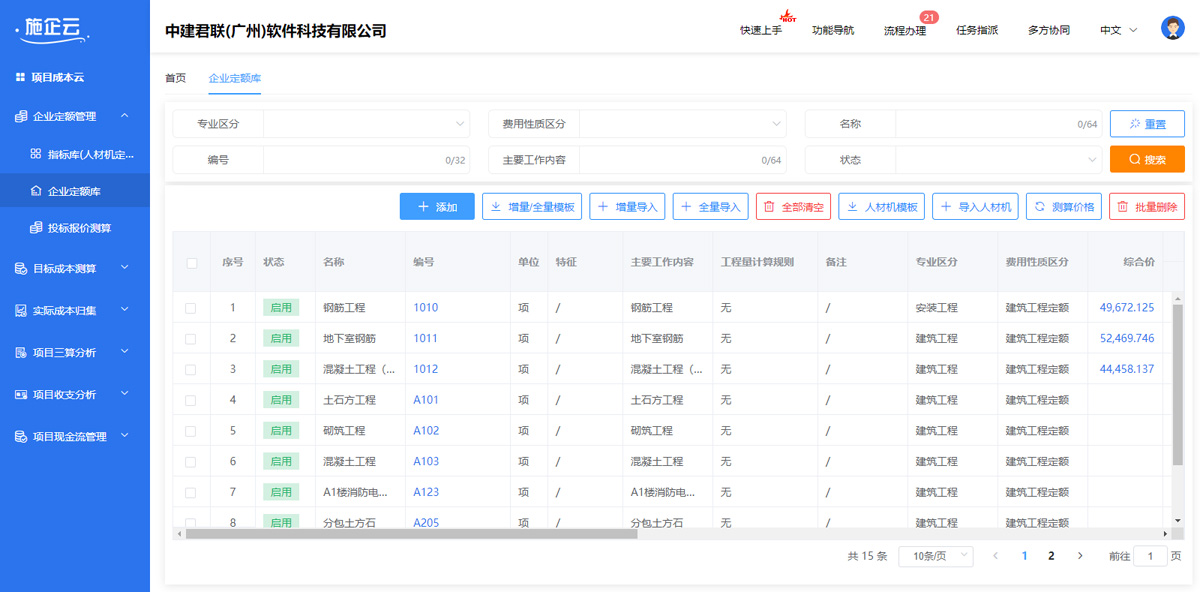Switch to the 首页 tab
Image resolution: width=1200 pixels, height=592 pixels.
click(175, 78)
